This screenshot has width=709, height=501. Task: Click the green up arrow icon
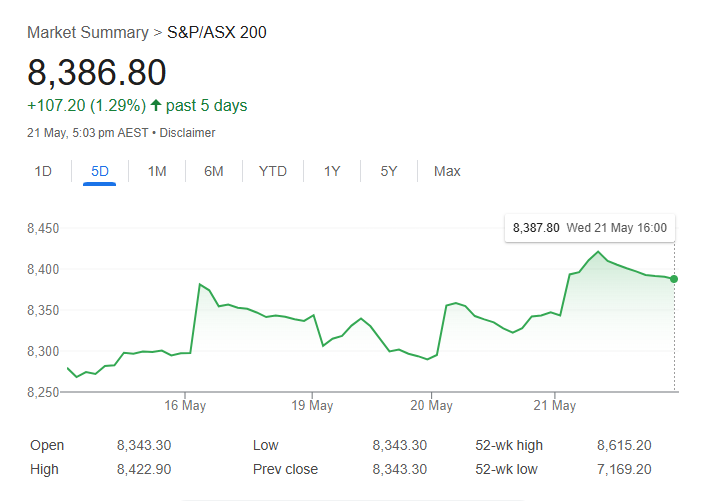click(156, 105)
